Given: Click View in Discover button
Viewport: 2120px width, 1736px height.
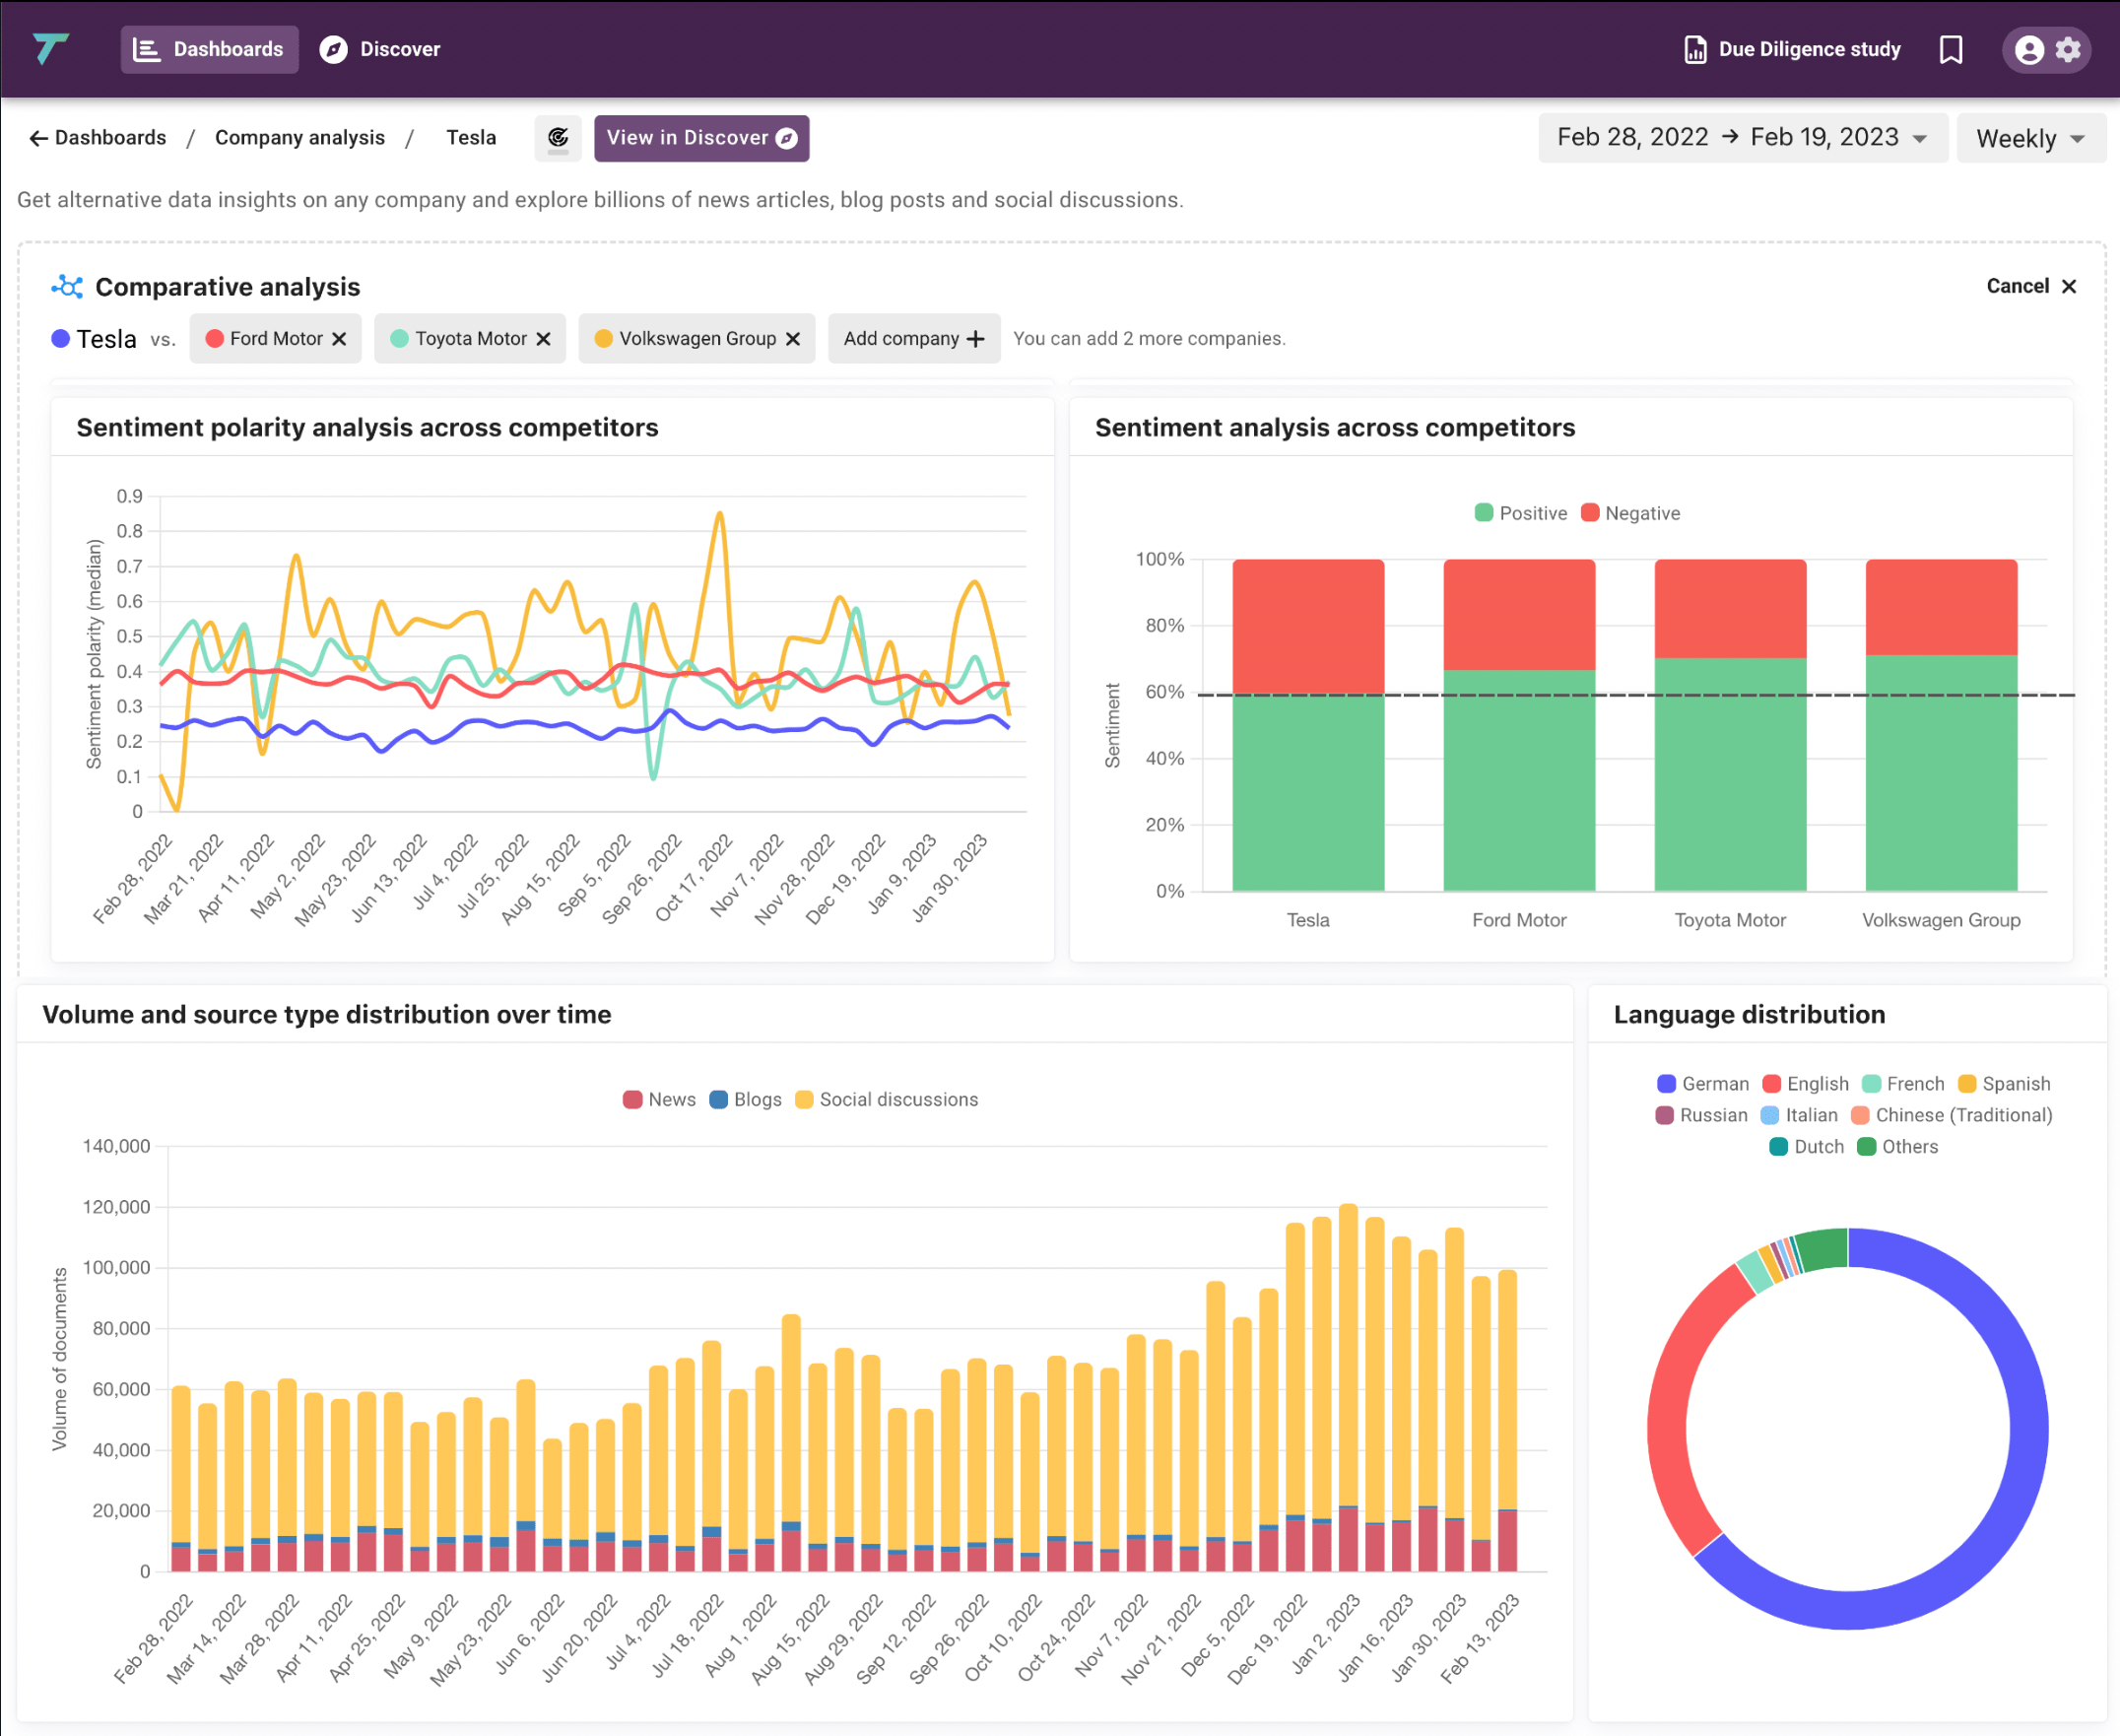Looking at the screenshot, I should coord(700,137).
